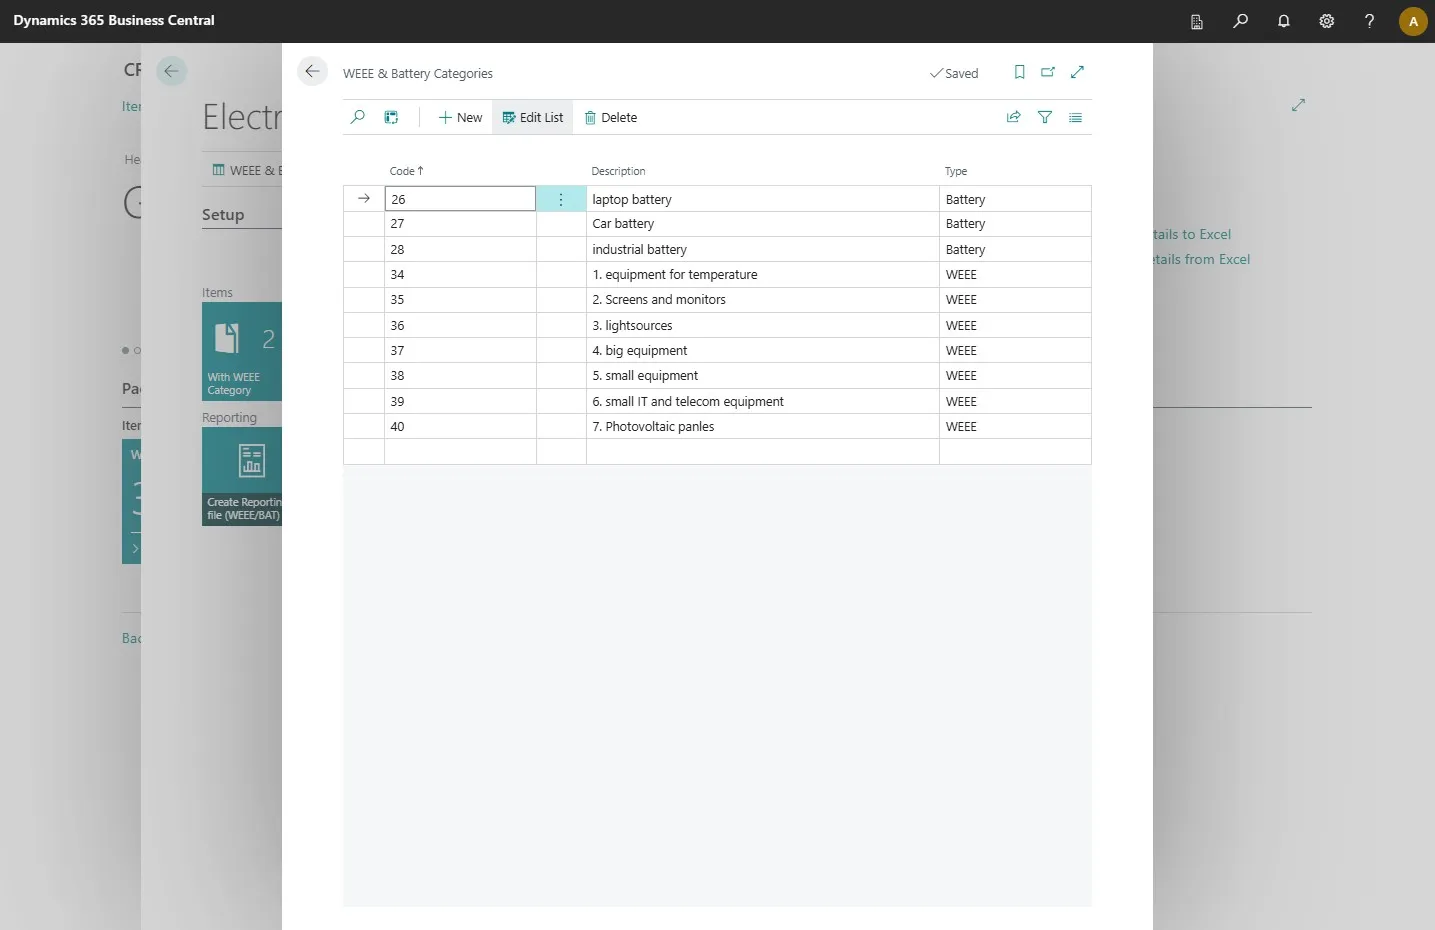Go back arrow in background page
Image resolution: width=1435 pixels, height=930 pixels.
(171, 71)
